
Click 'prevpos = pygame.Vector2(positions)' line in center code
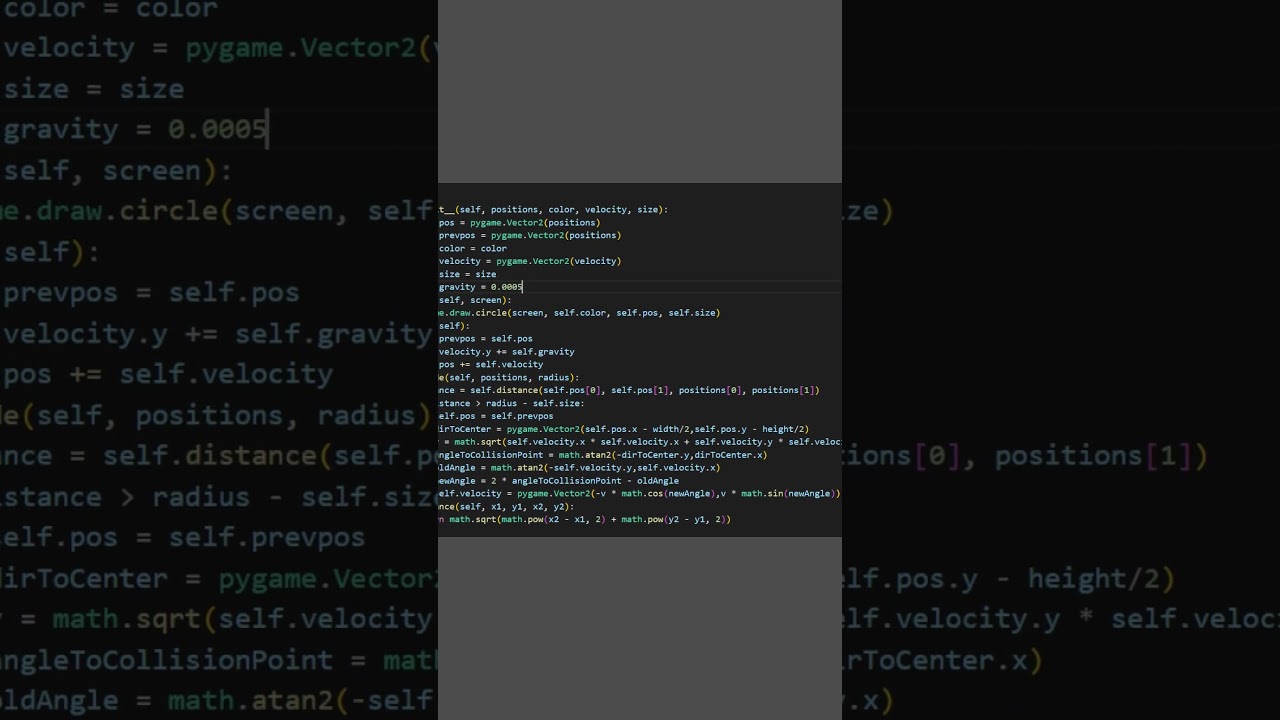pyautogui.click(x=530, y=236)
